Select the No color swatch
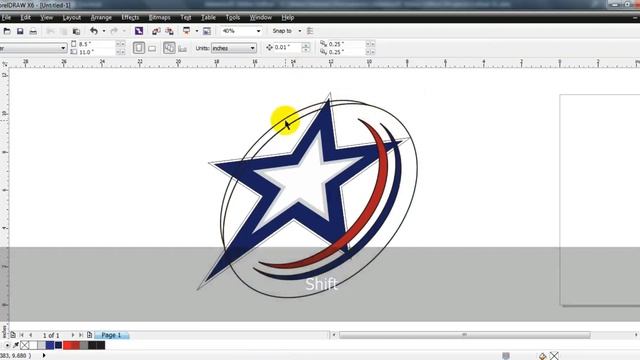 [x=24, y=345]
